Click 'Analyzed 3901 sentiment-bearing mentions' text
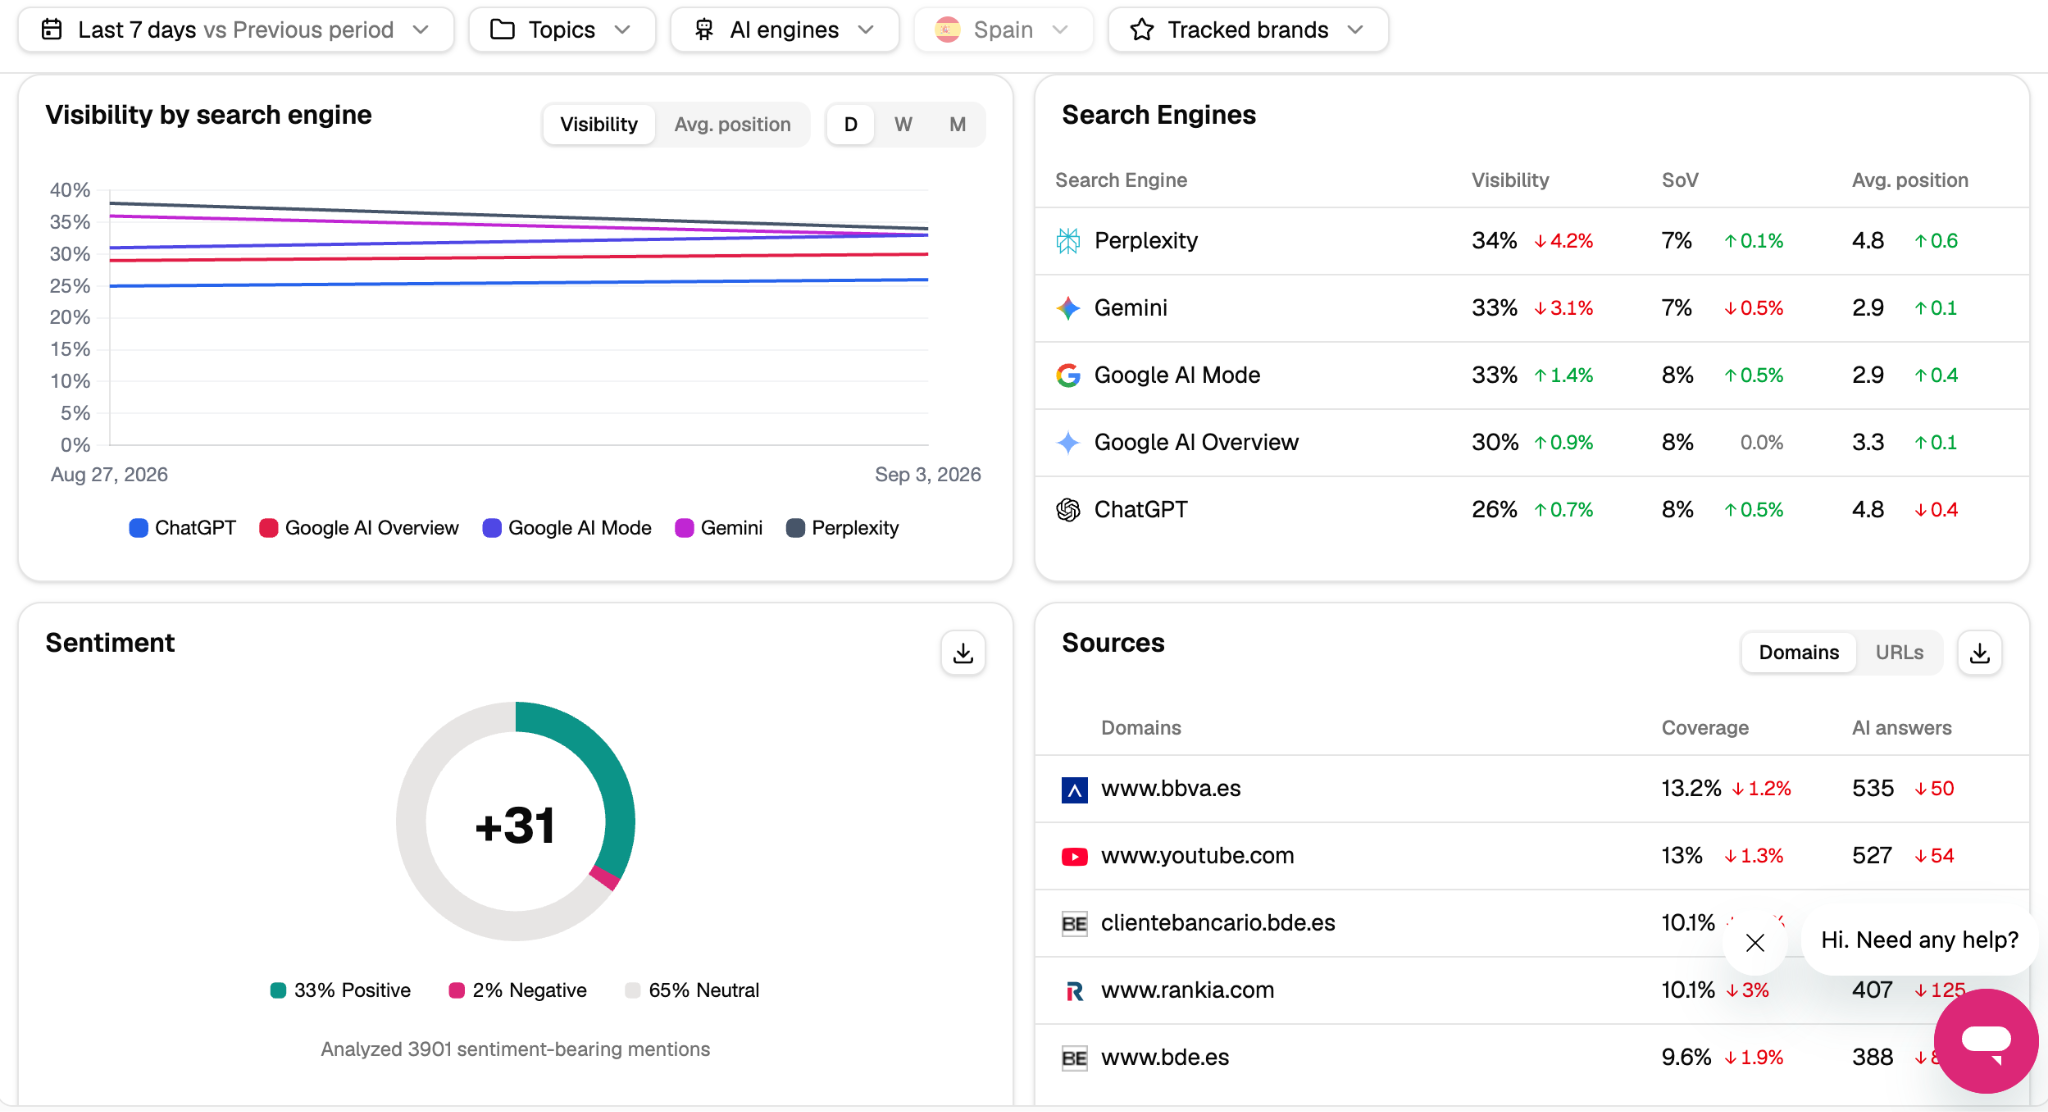The width and height of the screenshot is (2048, 1112). tap(515, 1049)
